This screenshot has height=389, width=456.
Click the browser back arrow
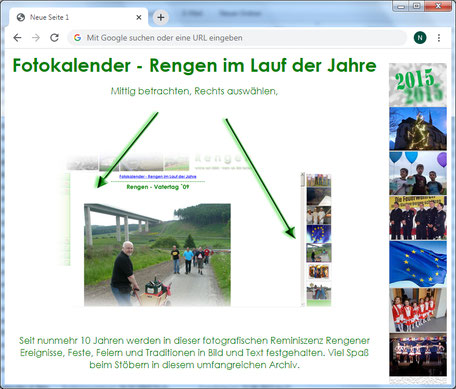[x=17, y=38]
